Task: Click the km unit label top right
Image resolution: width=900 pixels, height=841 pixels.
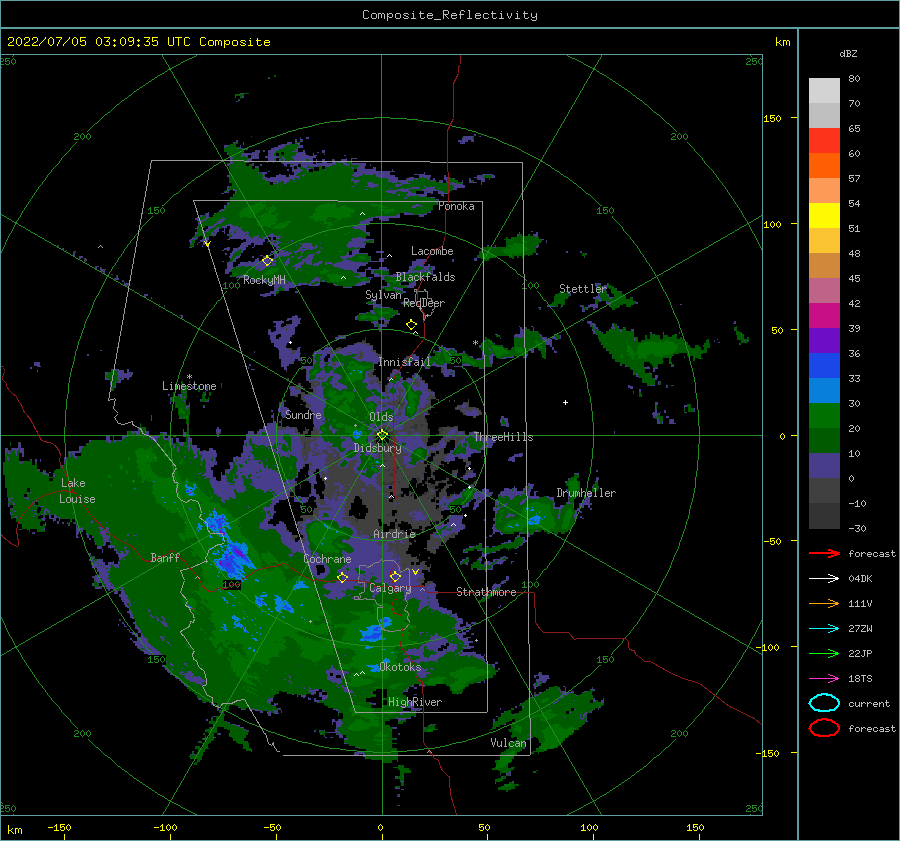Action: pos(782,42)
